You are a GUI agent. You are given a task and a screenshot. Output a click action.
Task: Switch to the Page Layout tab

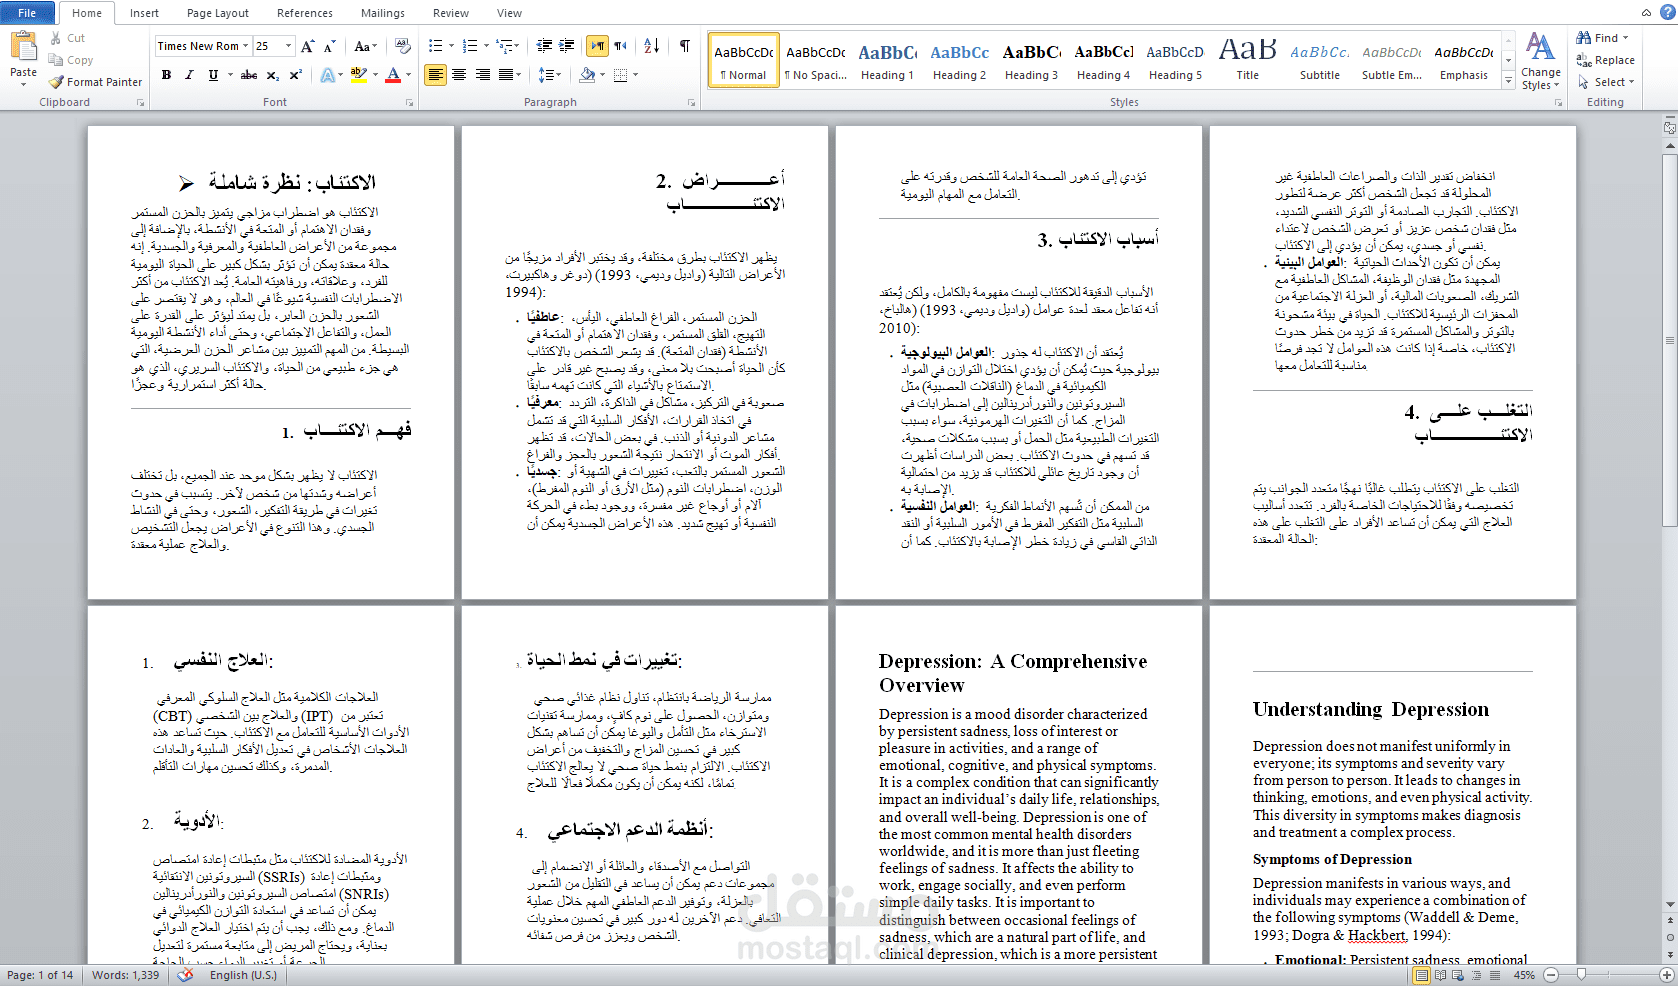[218, 13]
